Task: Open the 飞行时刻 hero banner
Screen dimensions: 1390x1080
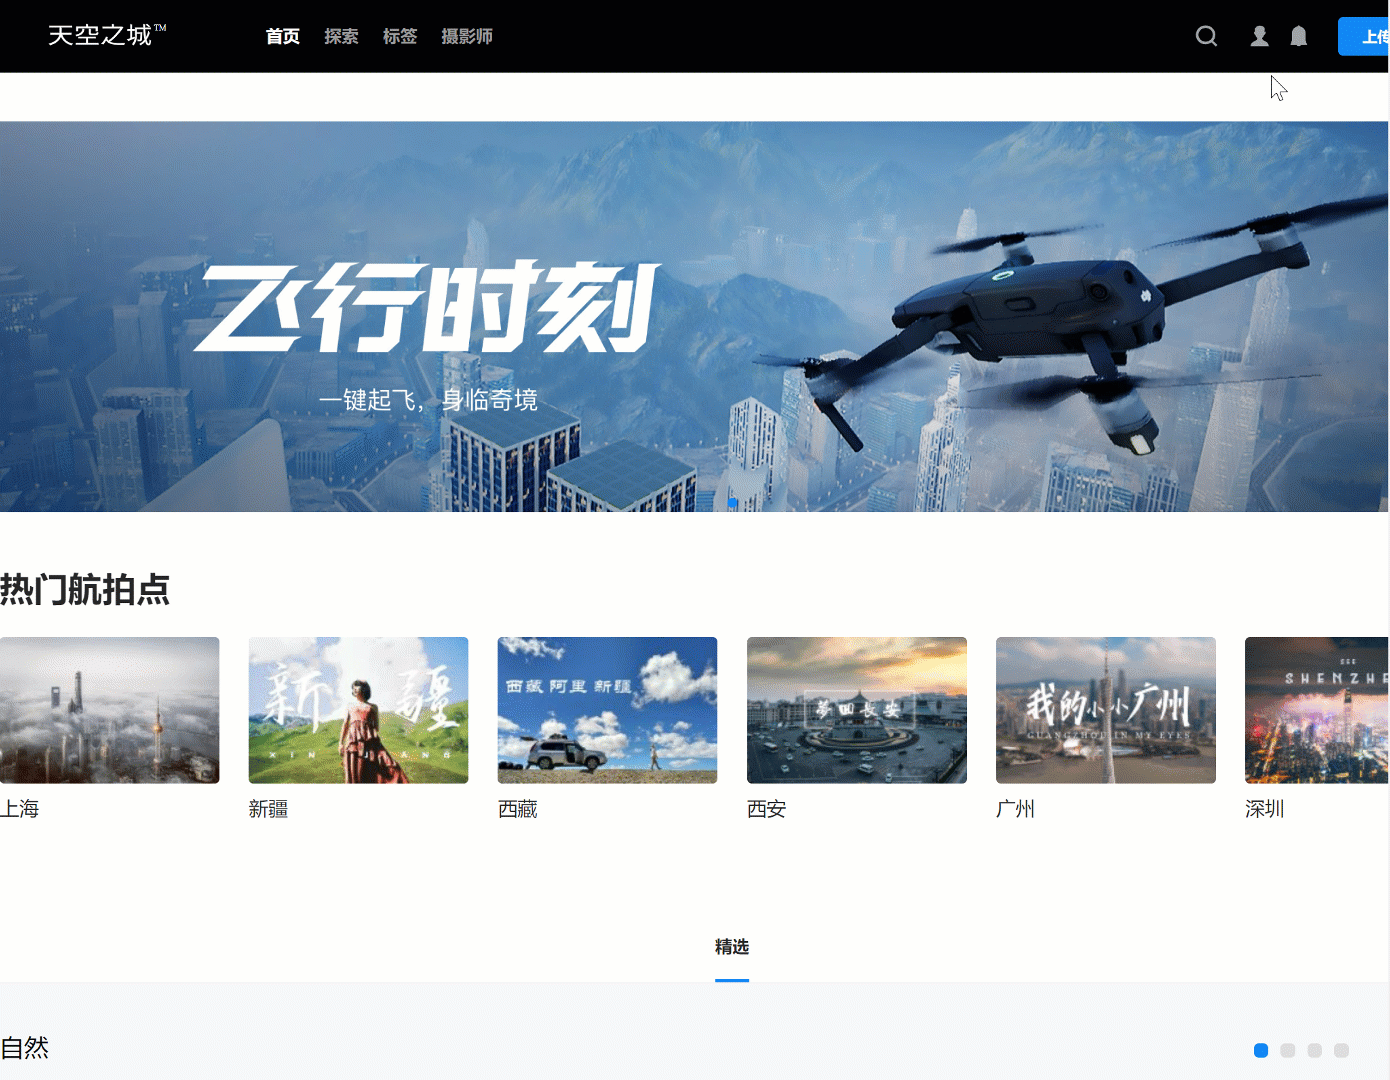Action: [x=694, y=317]
